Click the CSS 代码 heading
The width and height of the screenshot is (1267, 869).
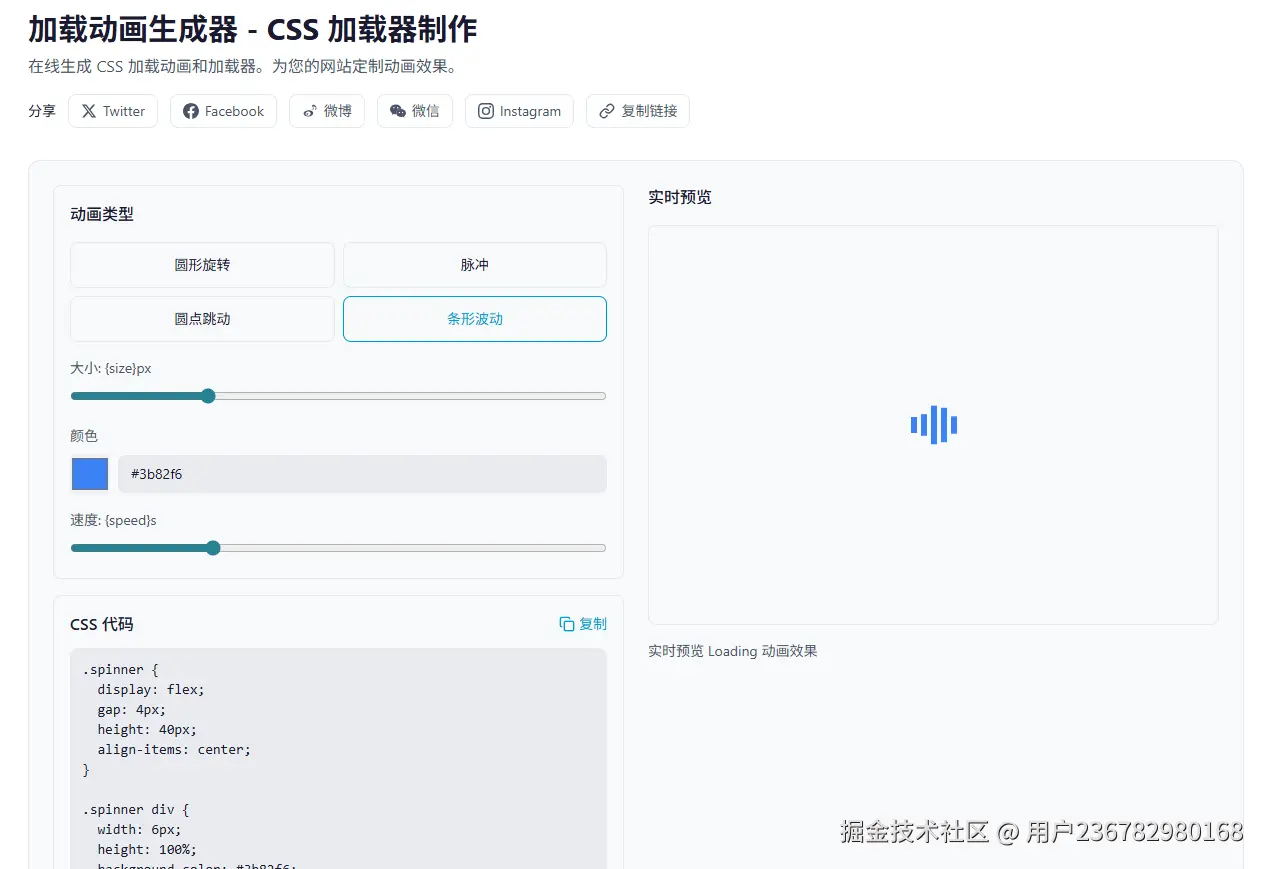tap(102, 624)
